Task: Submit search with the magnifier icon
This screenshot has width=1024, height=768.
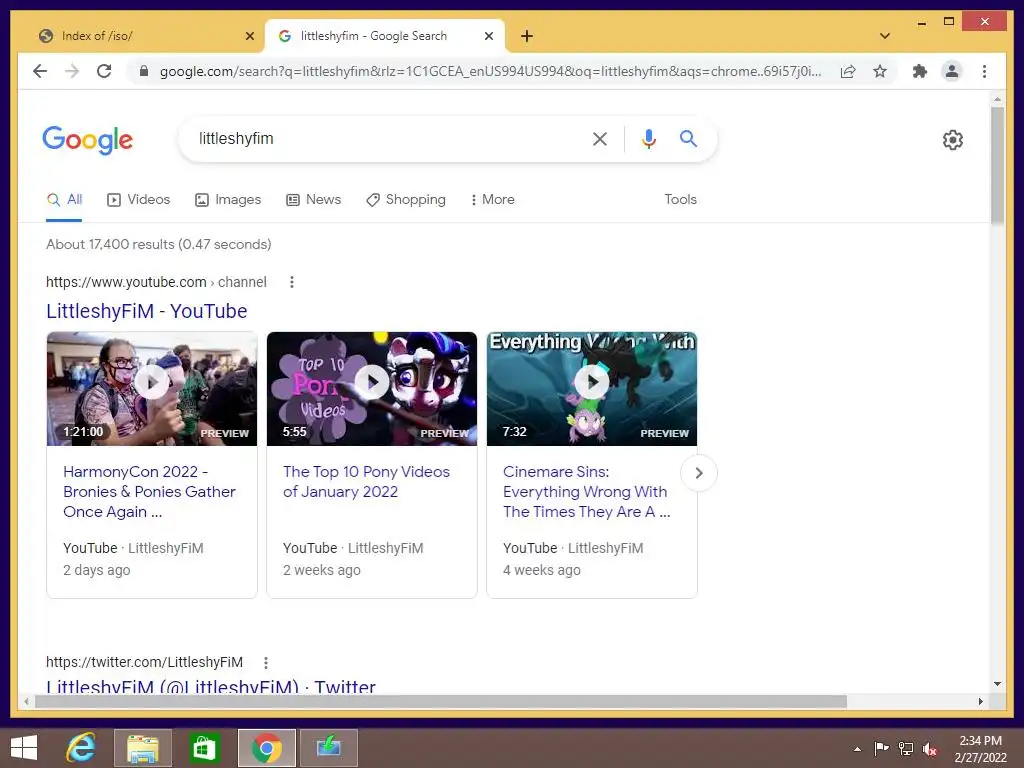Action: coord(688,138)
